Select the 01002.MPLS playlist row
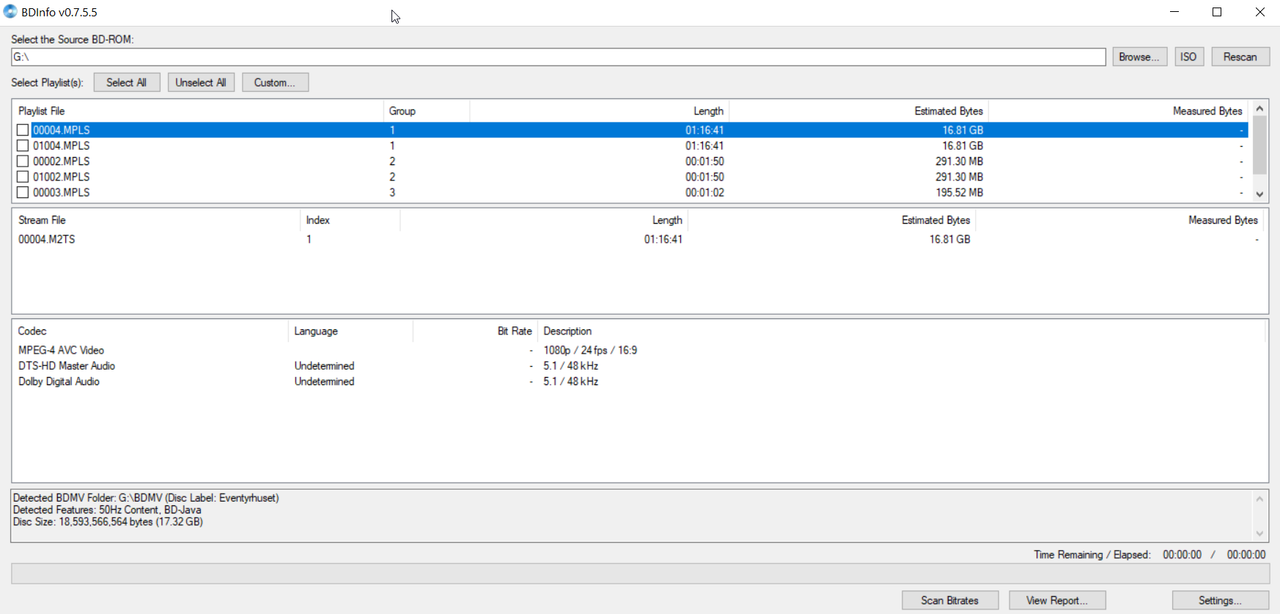Viewport: 1280px width, 614px height. coord(631,177)
